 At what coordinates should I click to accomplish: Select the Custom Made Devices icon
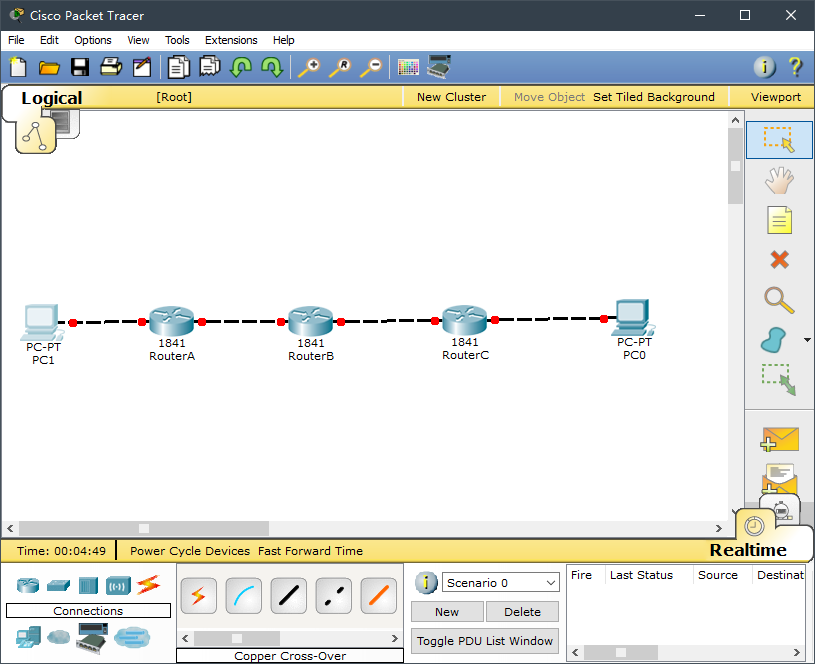point(91,638)
